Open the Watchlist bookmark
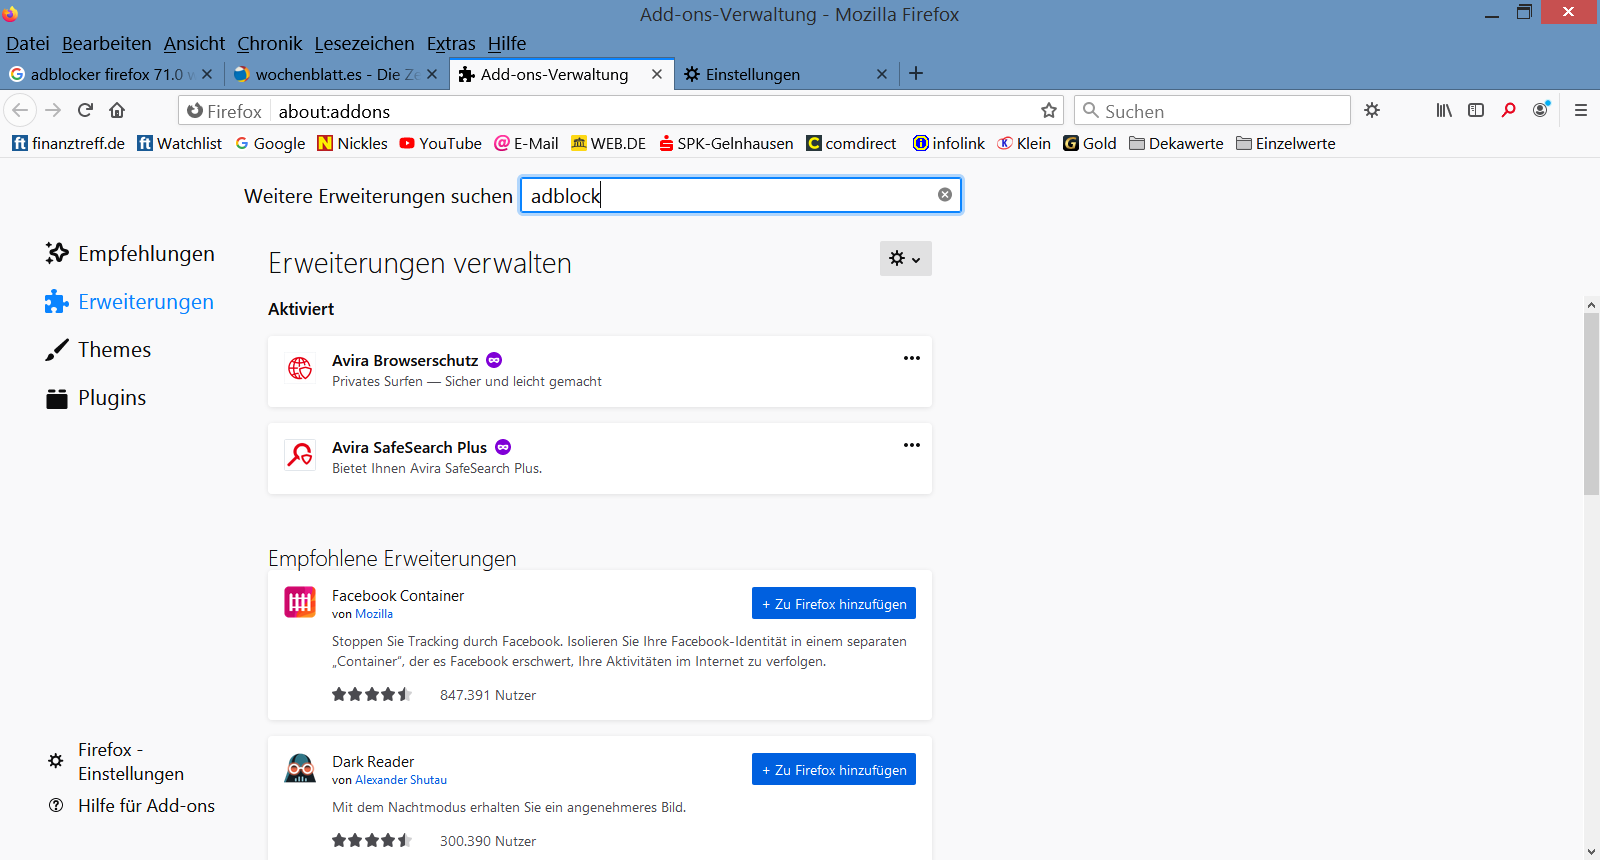 click(x=180, y=143)
